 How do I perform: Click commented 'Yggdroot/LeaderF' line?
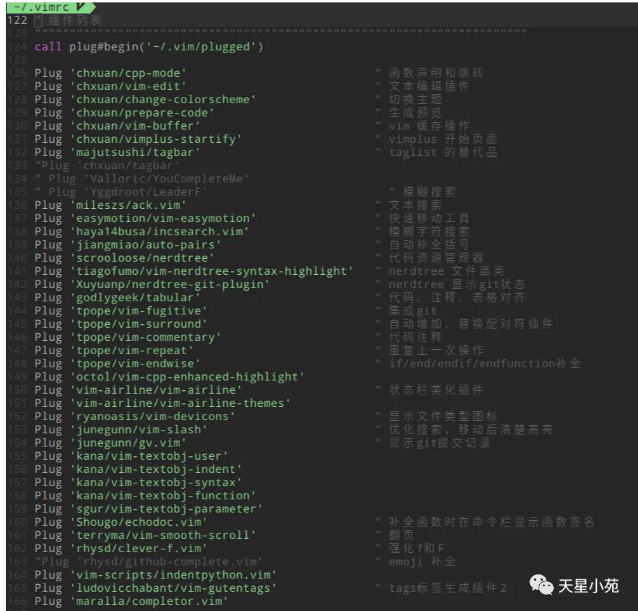coord(121,192)
